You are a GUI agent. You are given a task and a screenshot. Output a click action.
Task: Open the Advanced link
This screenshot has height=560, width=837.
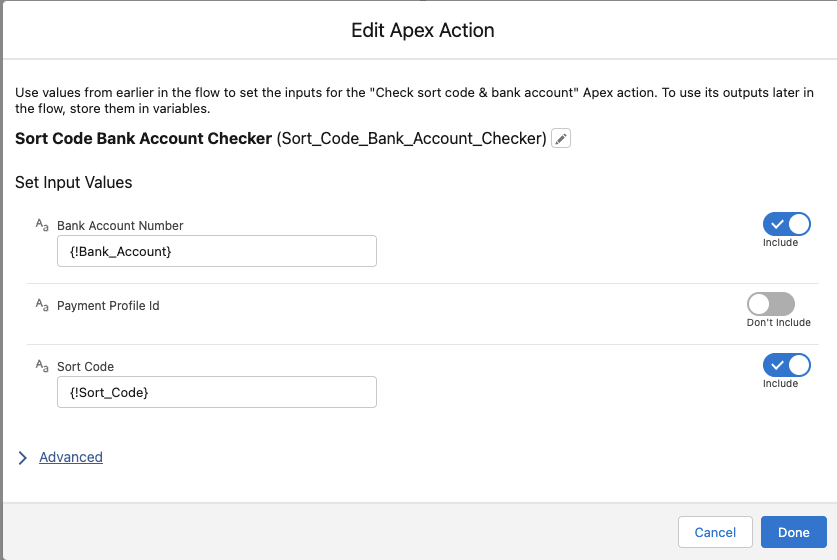click(x=71, y=457)
